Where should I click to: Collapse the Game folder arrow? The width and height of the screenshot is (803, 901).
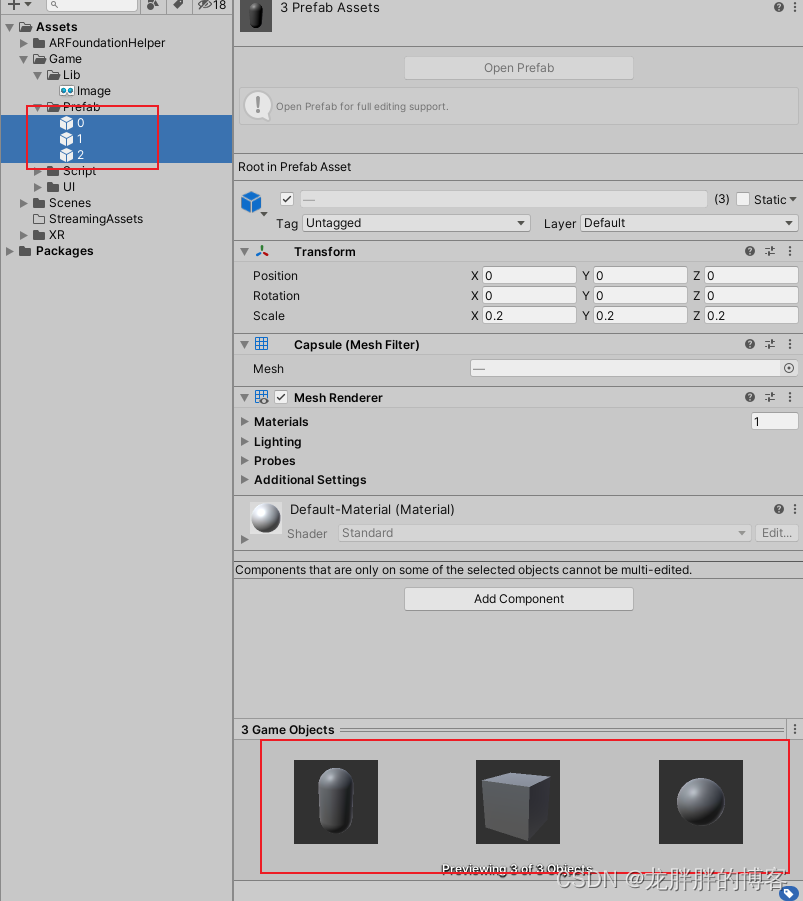click(x=24, y=59)
